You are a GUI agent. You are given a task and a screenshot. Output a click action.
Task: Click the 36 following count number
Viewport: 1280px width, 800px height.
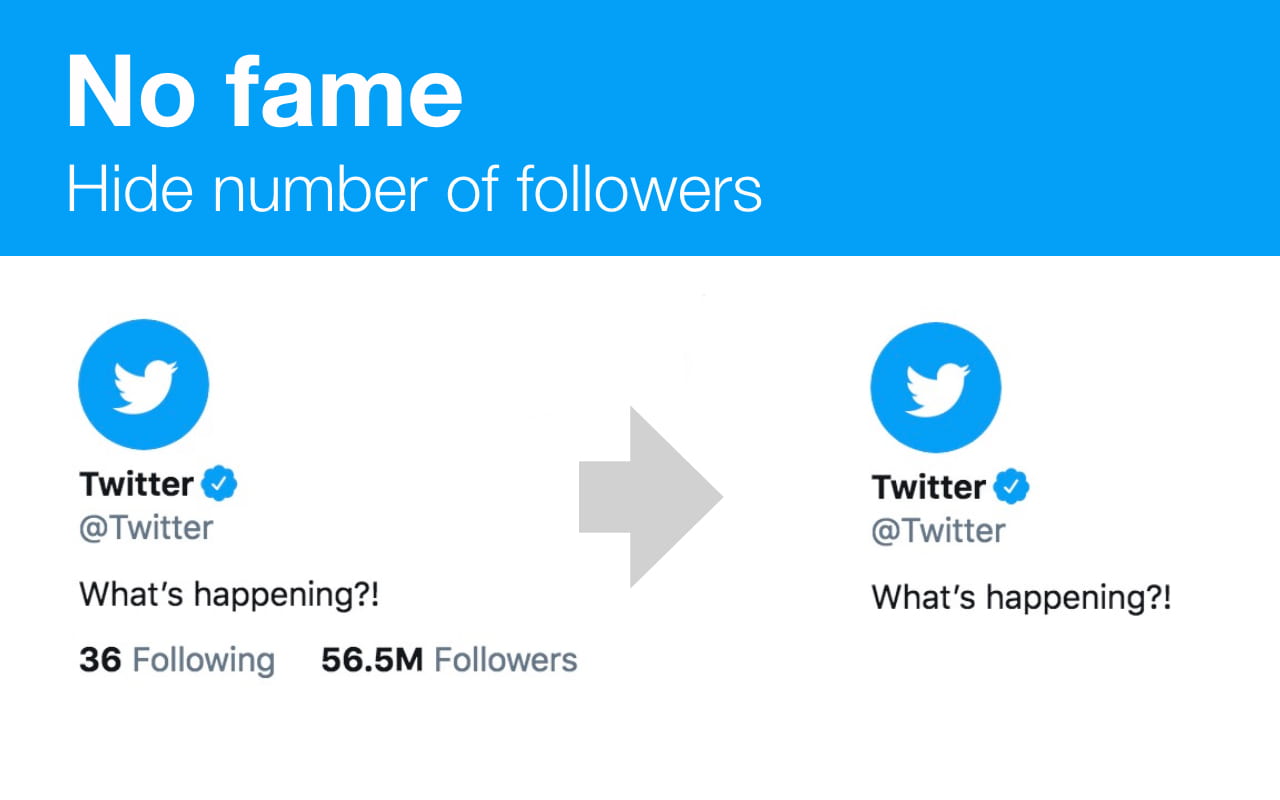[100, 660]
